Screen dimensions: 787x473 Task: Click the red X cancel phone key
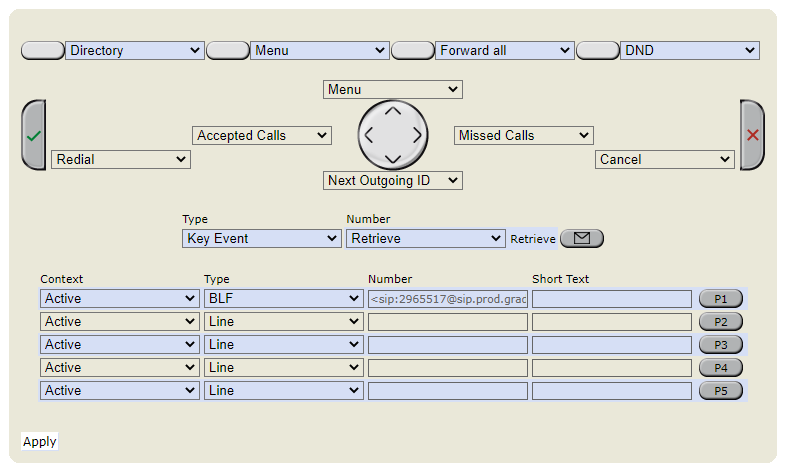click(x=752, y=135)
